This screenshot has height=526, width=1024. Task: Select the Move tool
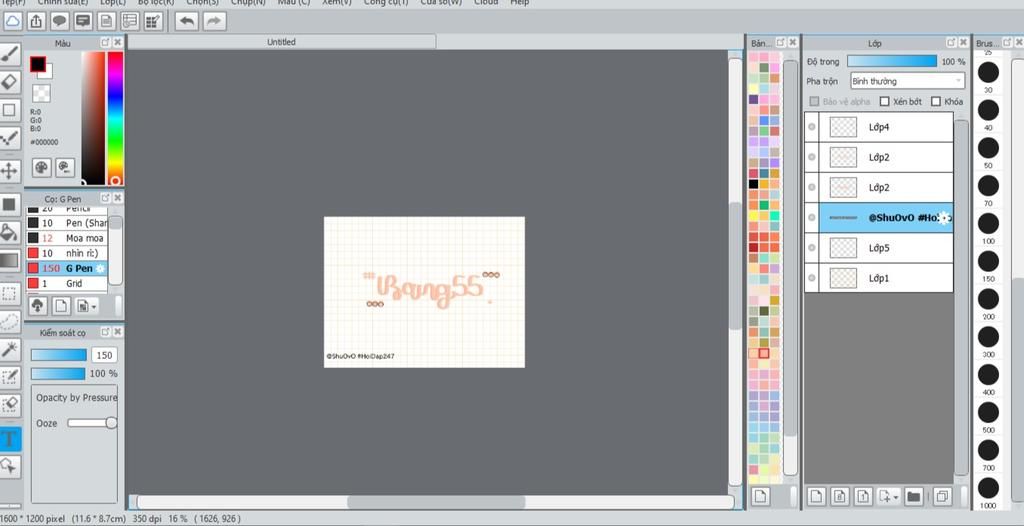point(10,171)
